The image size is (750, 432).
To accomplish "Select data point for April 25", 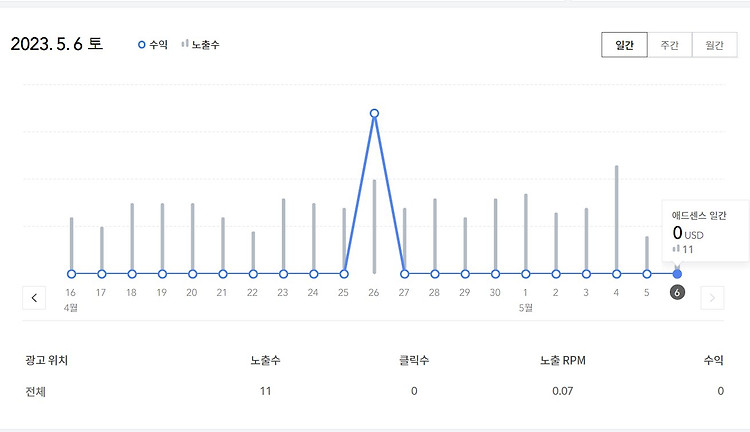I will pos(344,274).
